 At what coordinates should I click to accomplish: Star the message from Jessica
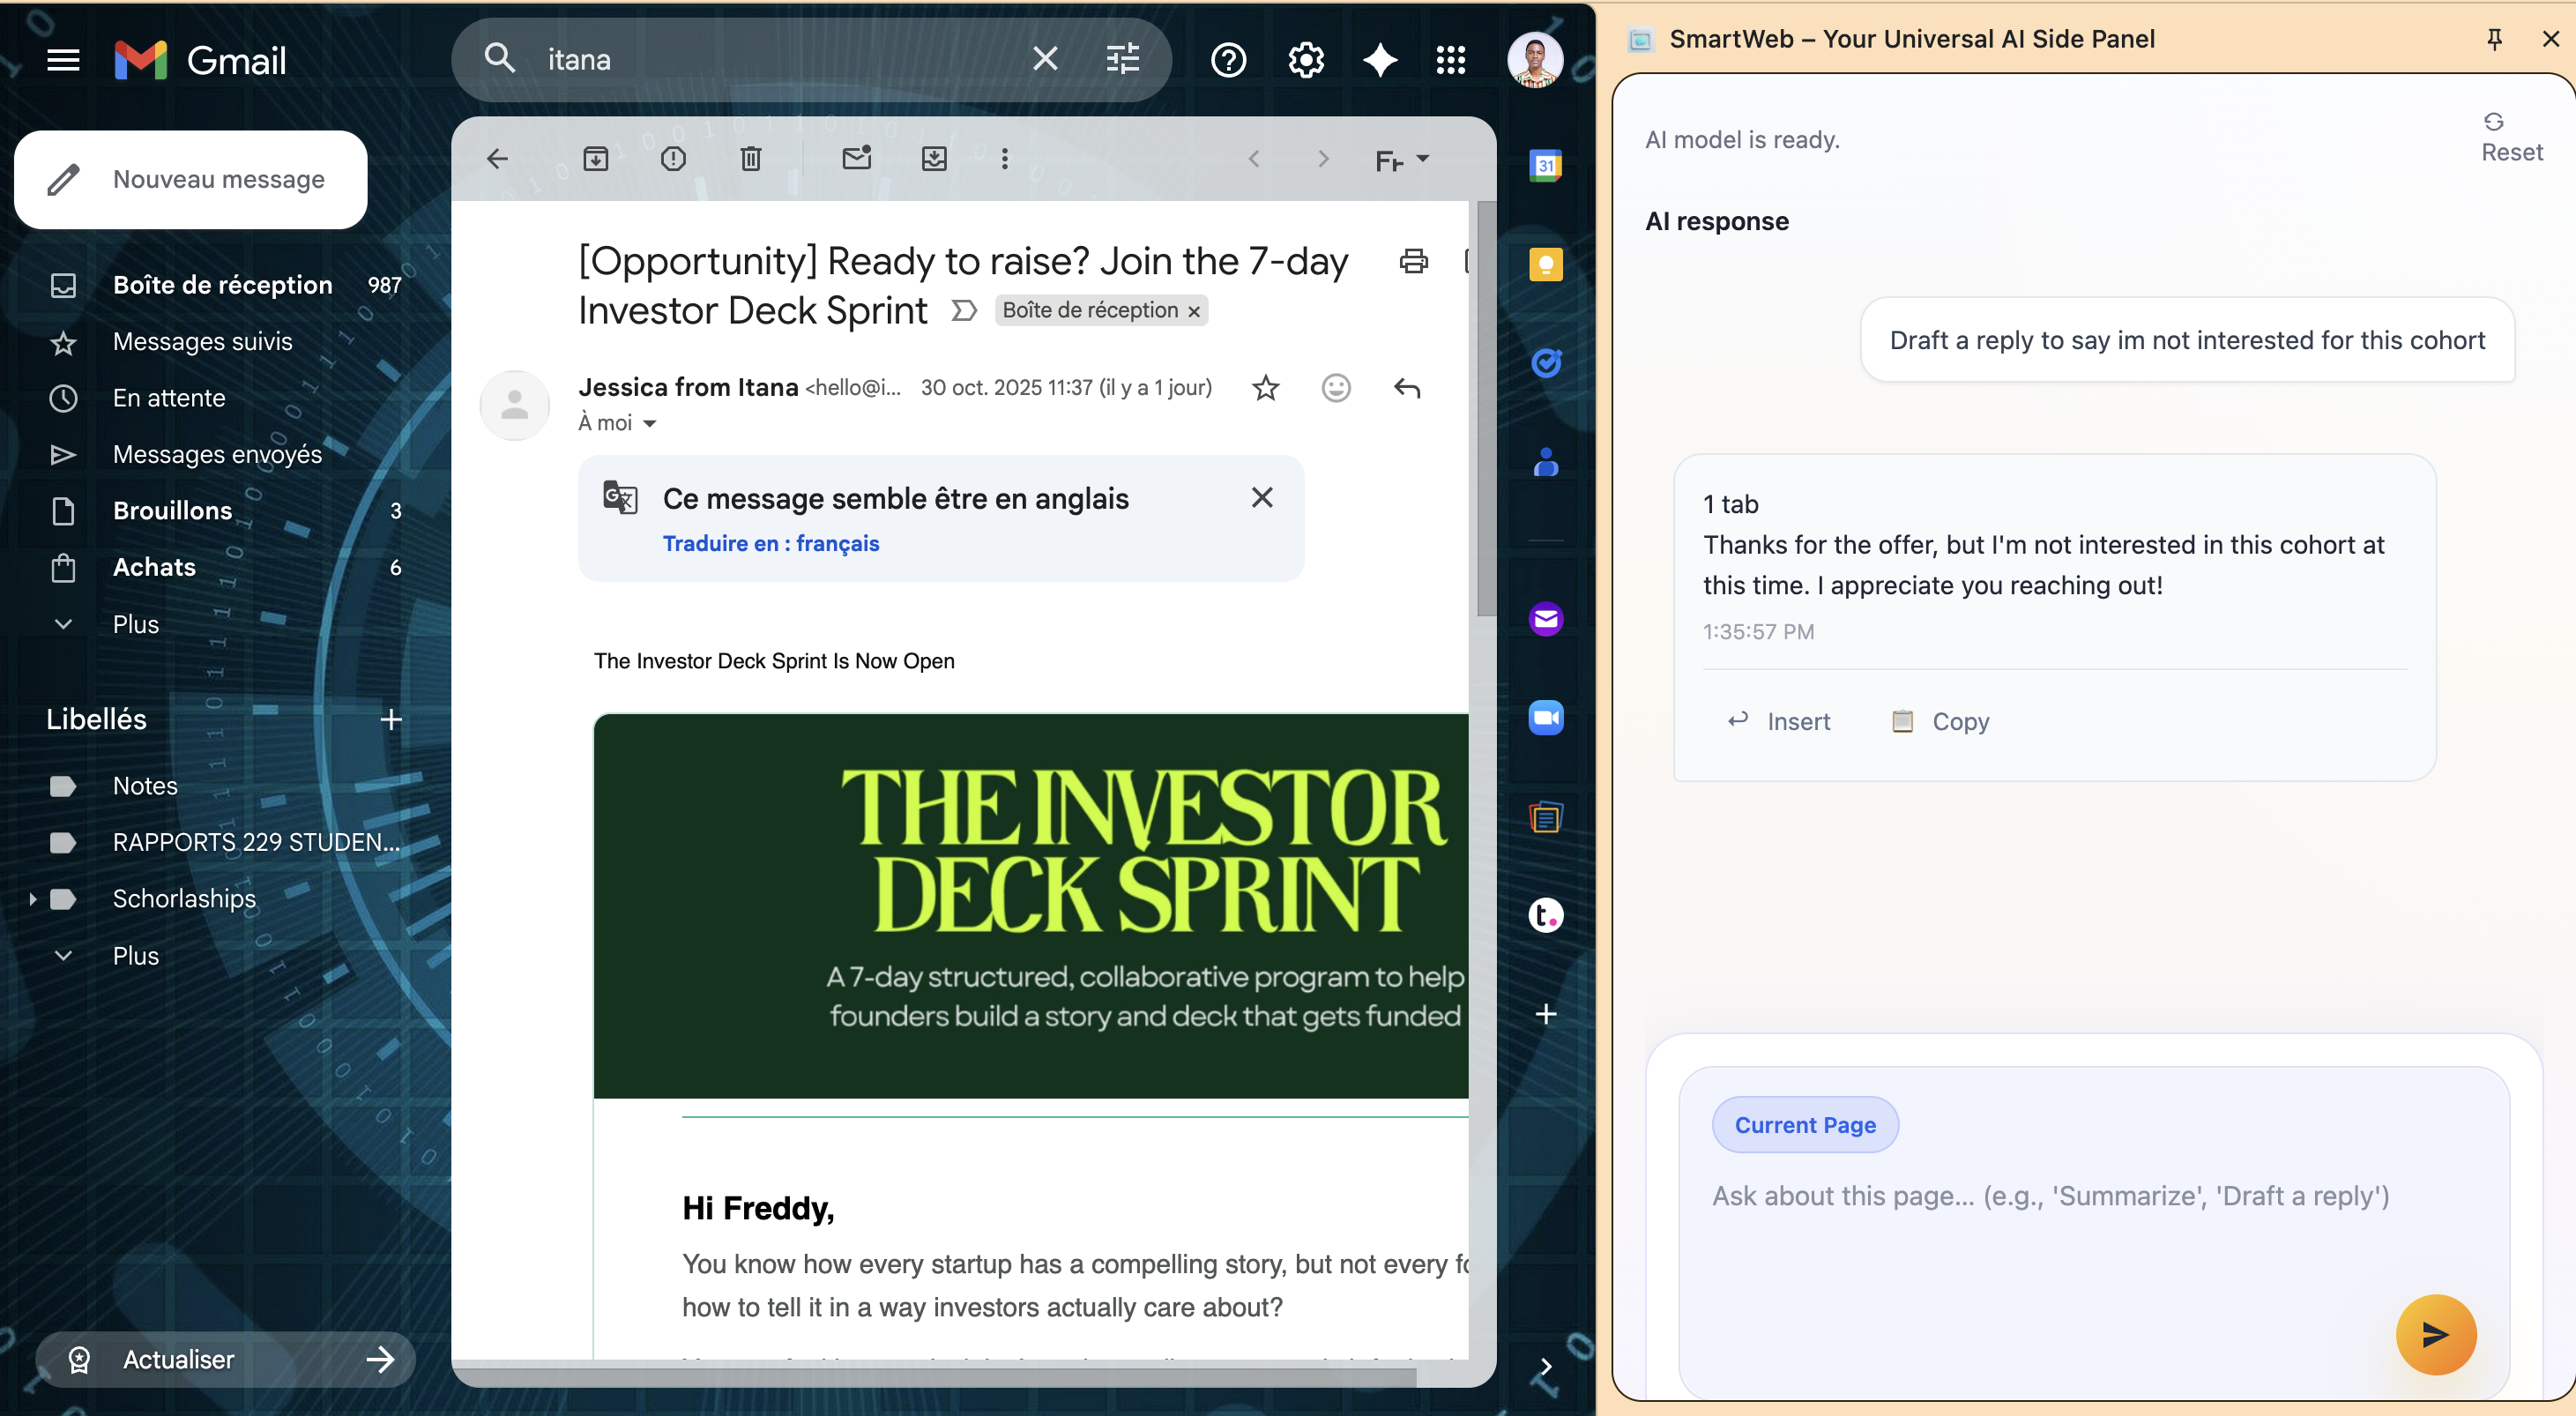[1265, 388]
